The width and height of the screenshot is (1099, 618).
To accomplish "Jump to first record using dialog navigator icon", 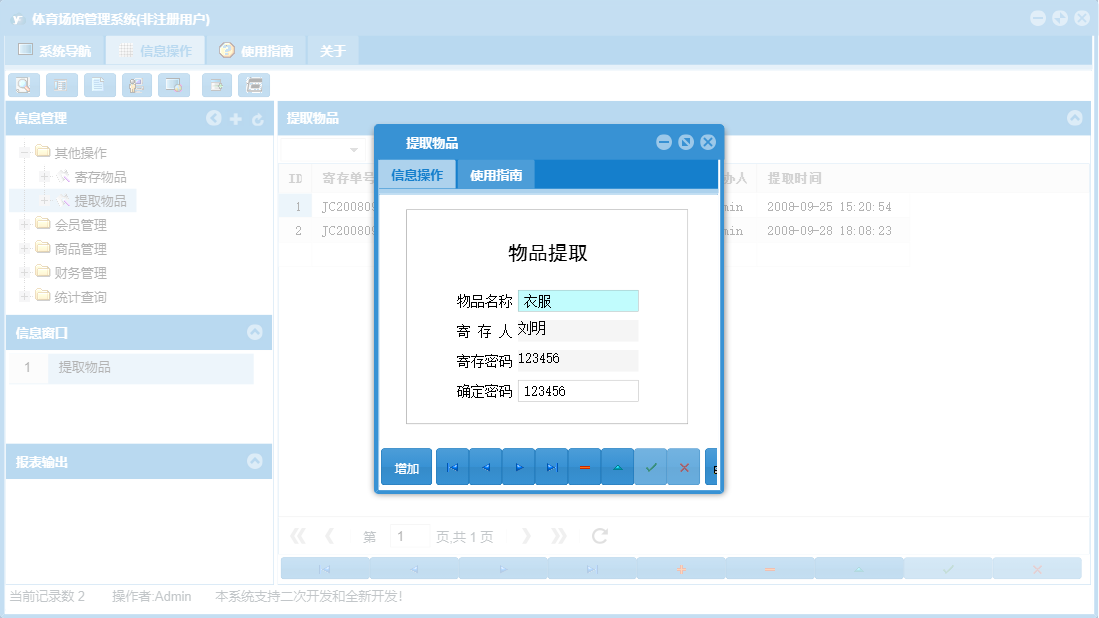I will [x=452, y=467].
